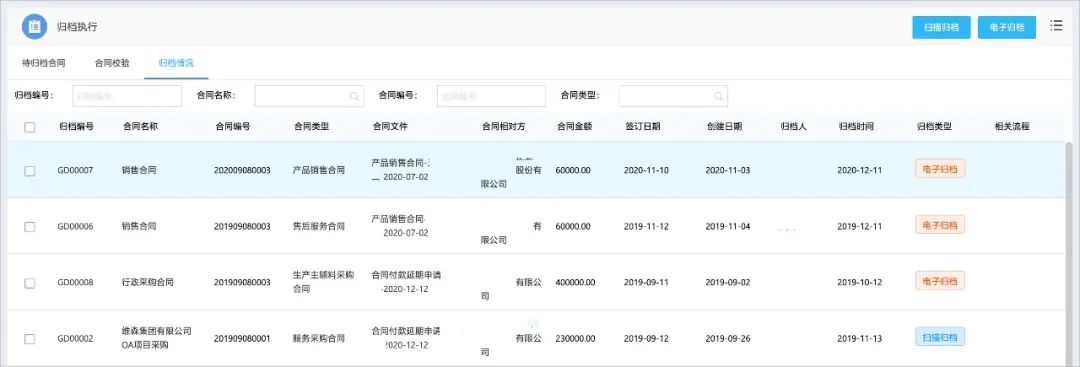Viewport: 1080px width, 367px height.
Task: Focus the 合同编号 input field
Action: (491, 96)
